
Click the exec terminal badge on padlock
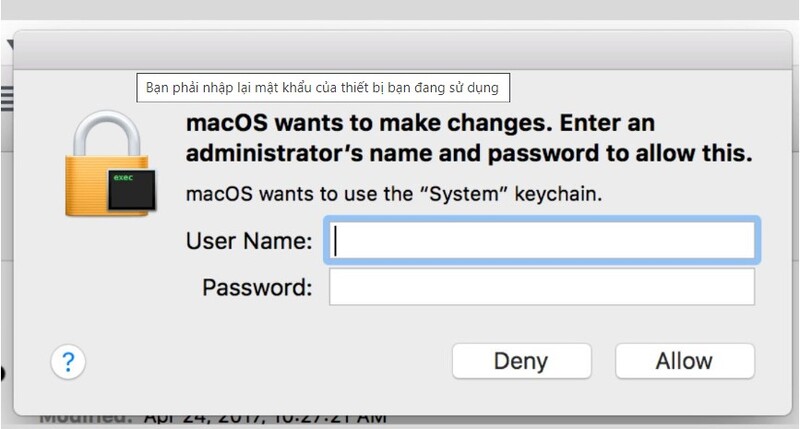click(x=132, y=190)
